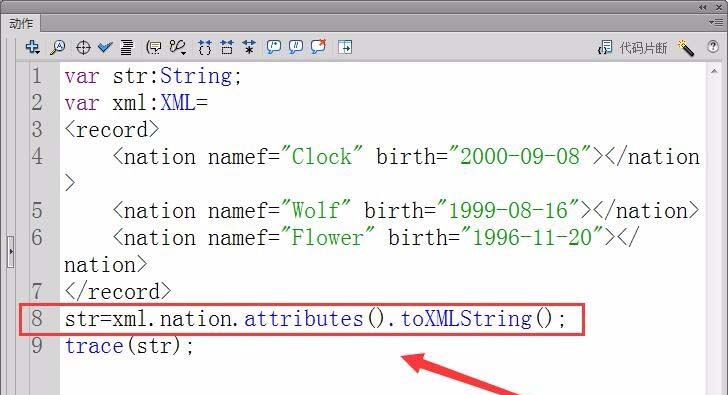Click line 2 'var xml:XML='
This screenshot has height=395, width=728.
136,103
